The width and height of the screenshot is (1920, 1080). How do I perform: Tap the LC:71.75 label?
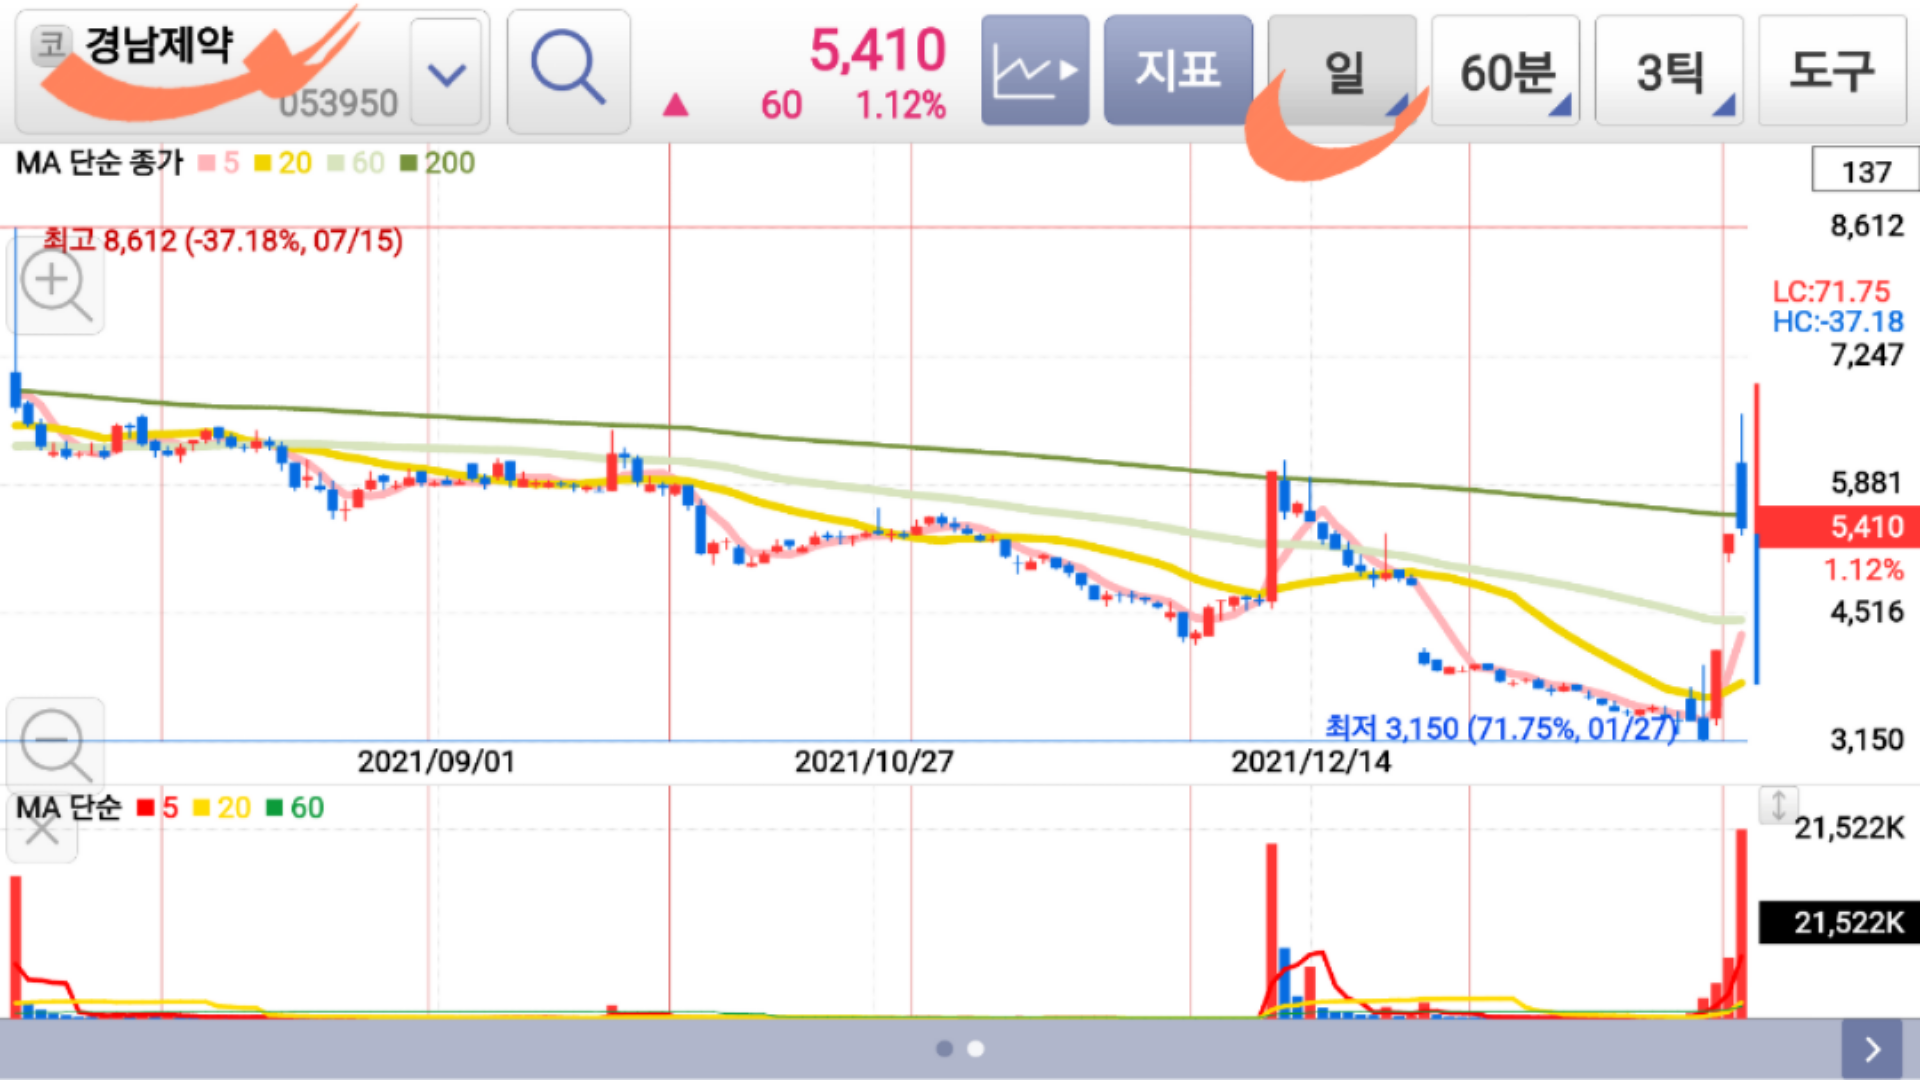tap(1831, 292)
